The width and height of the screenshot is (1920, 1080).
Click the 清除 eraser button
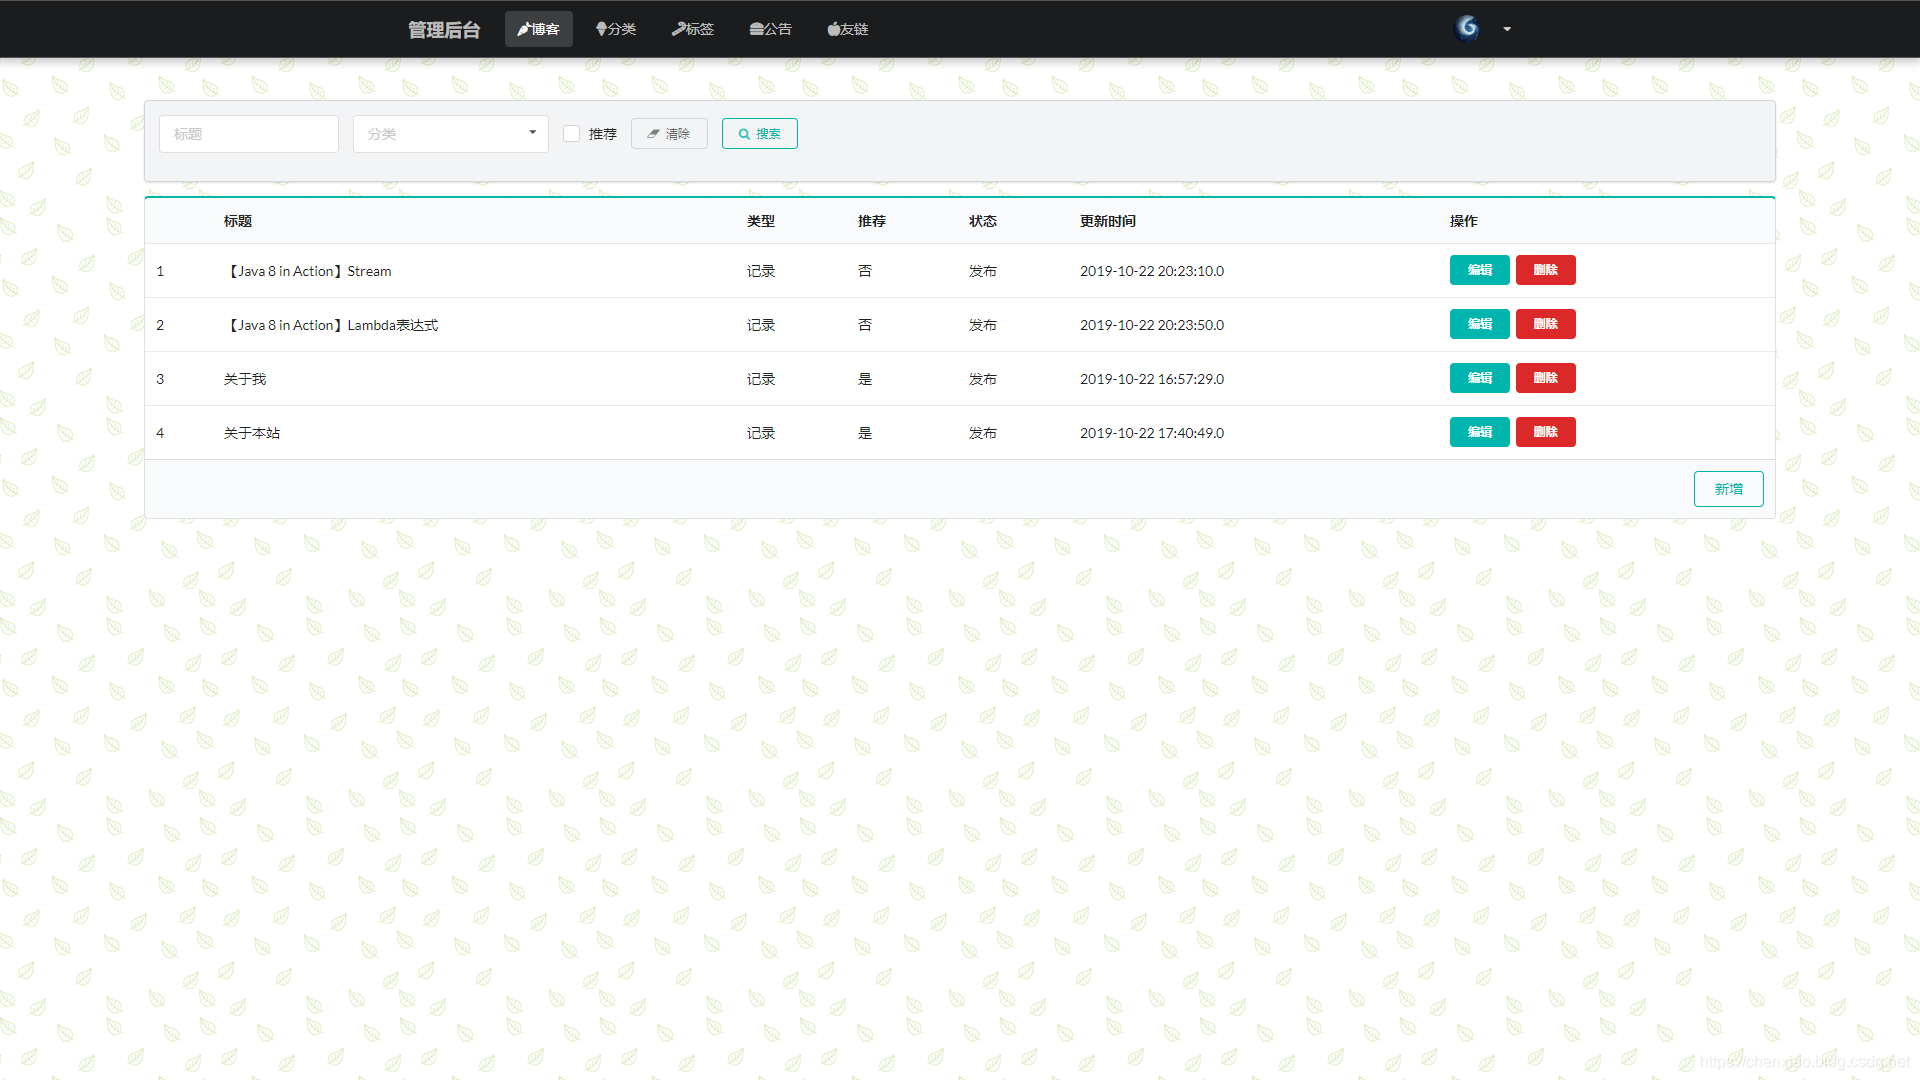pos(669,134)
